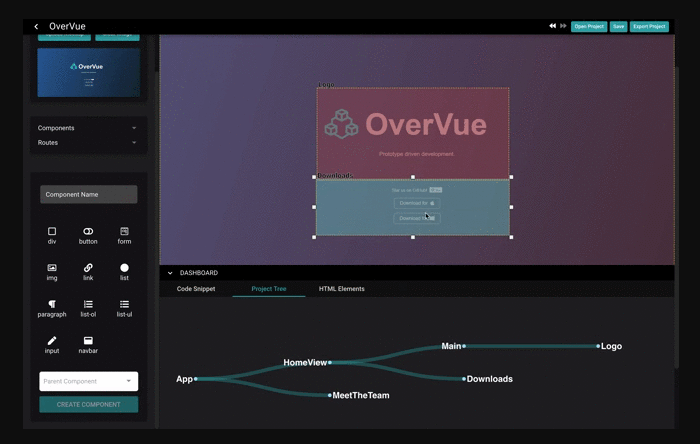
Task: Click the Component Name input field
Action: pyautogui.click(x=88, y=195)
